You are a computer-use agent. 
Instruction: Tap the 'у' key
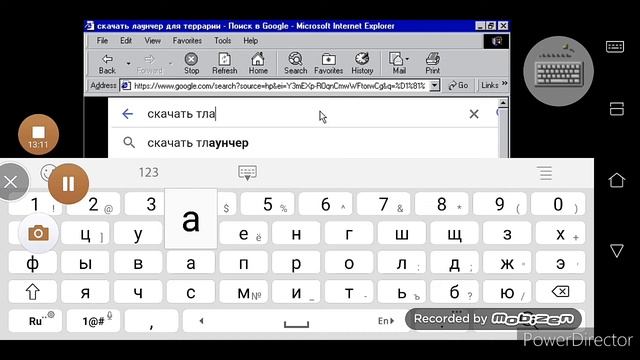[138, 233]
